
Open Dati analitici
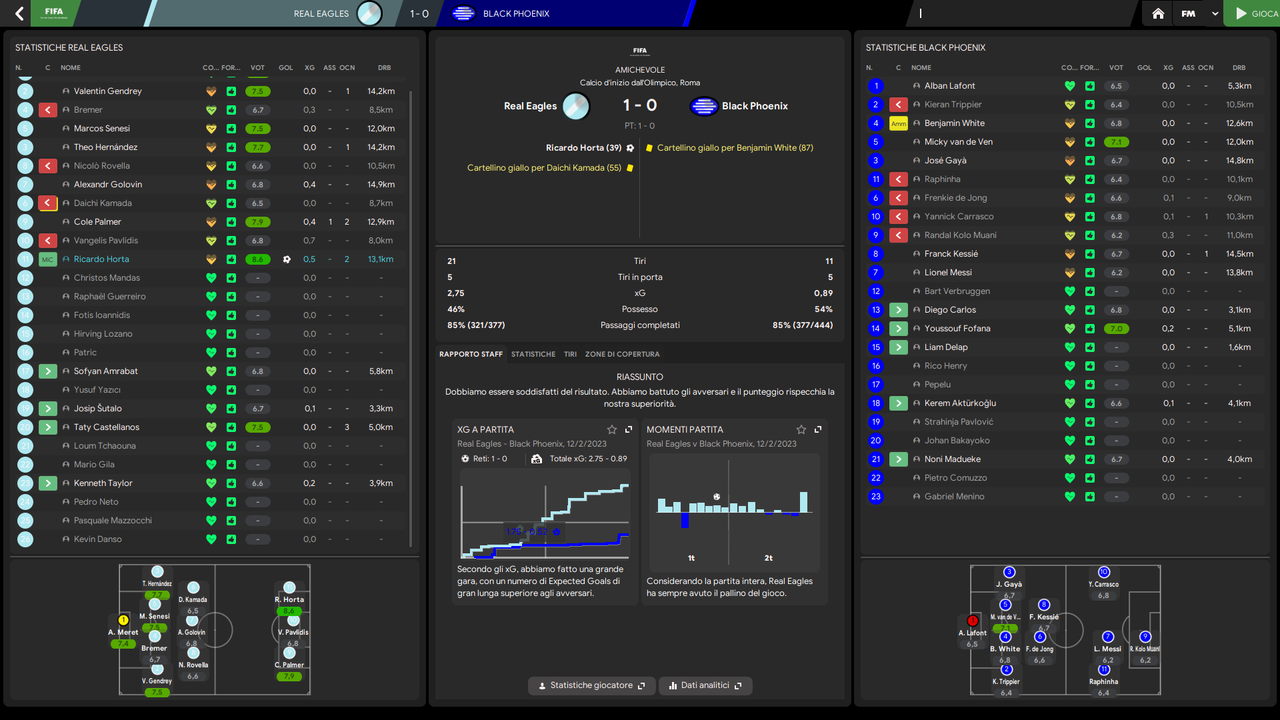[705, 686]
